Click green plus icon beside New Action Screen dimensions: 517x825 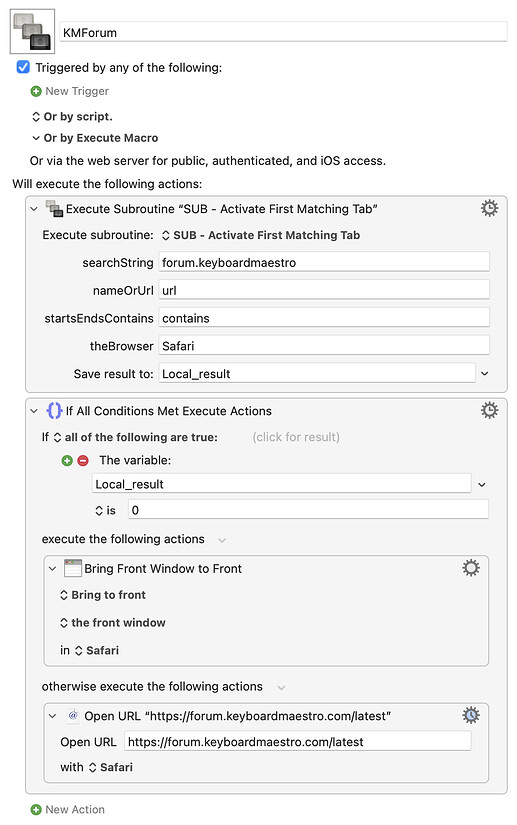(36, 809)
